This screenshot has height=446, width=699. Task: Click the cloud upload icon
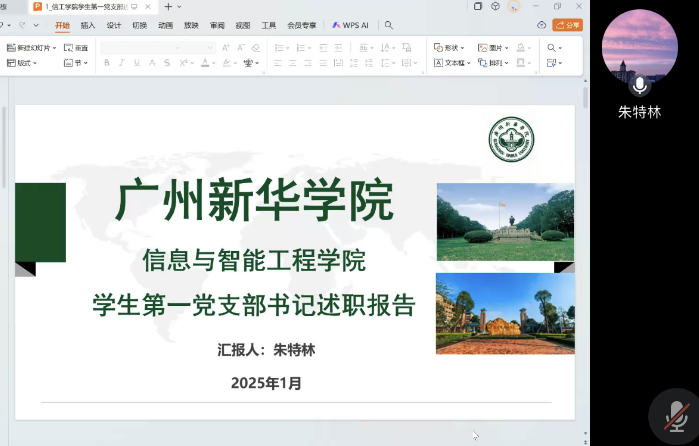pyautogui.click(x=542, y=25)
